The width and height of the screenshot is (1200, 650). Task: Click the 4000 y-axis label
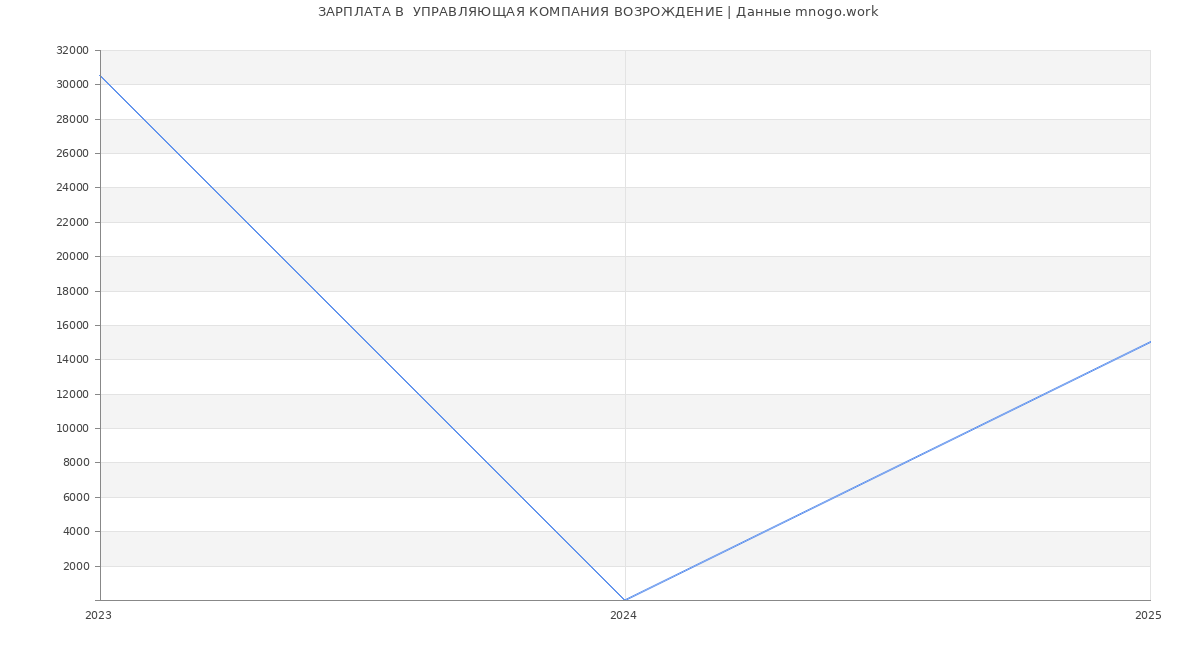pyautogui.click(x=76, y=531)
